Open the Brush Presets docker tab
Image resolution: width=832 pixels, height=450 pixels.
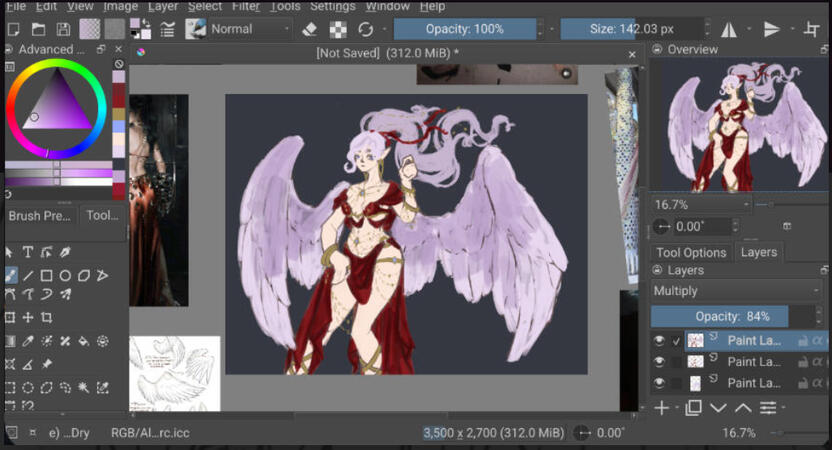tap(40, 215)
